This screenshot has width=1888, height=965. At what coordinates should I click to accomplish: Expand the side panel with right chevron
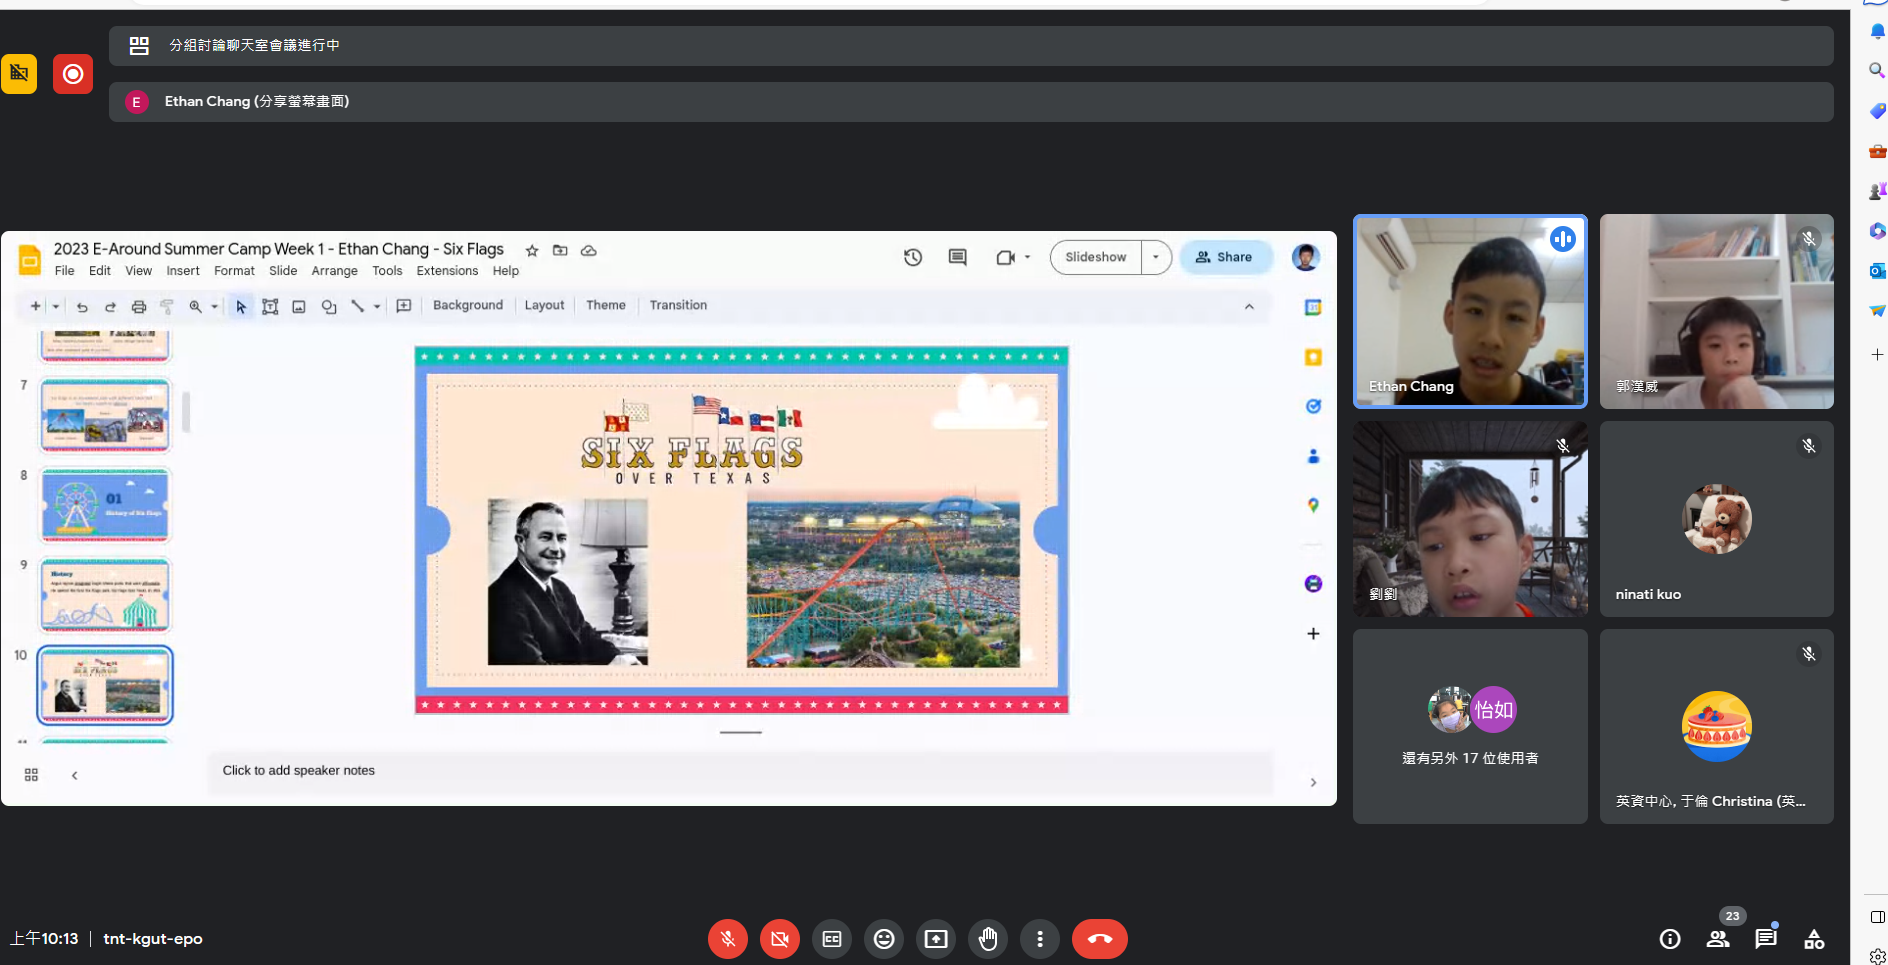click(1313, 782)
